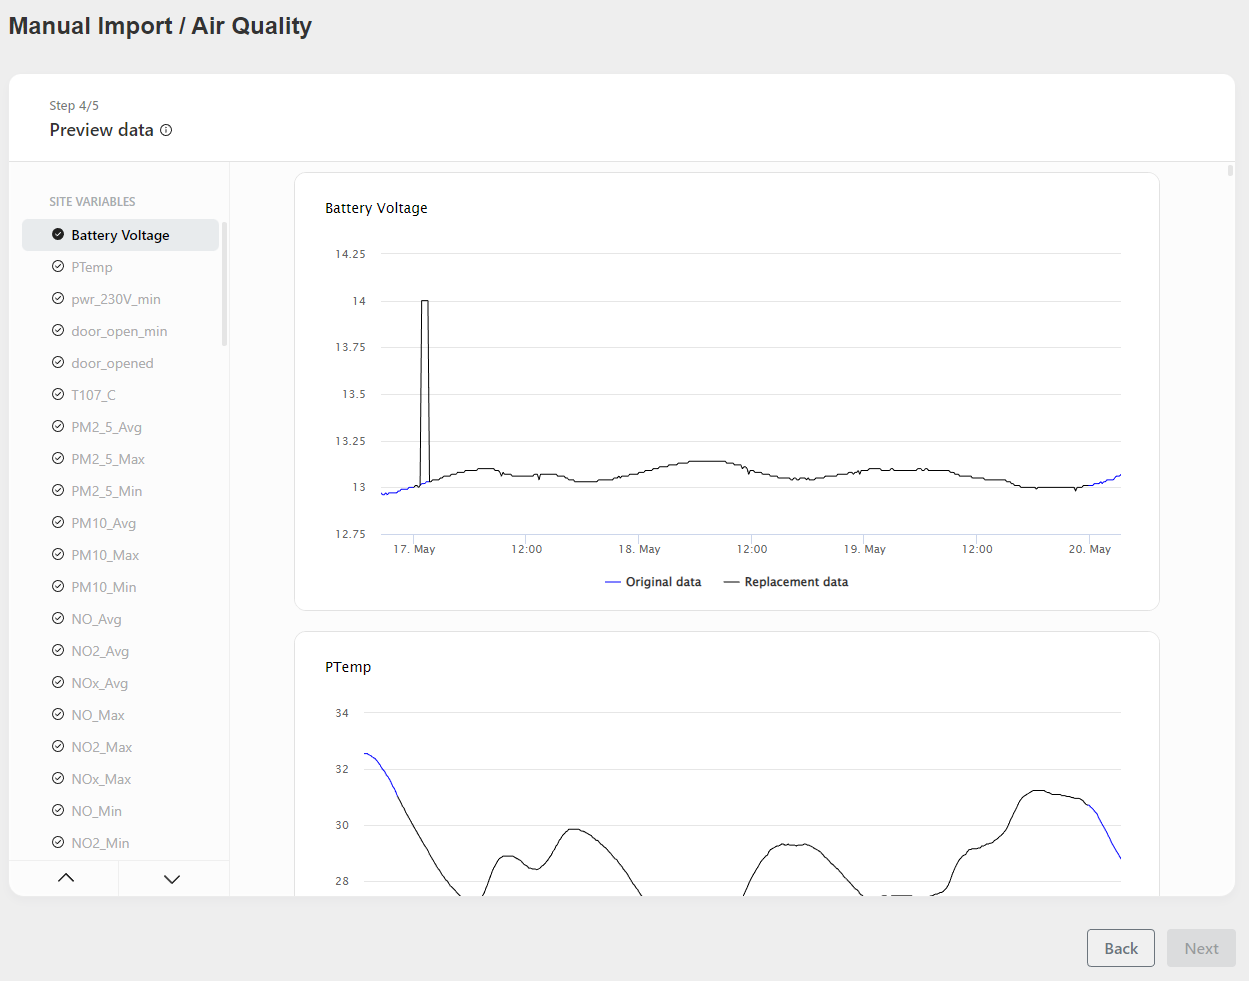Select NOx_Avg in the variables list
This screenshot has height=981, width=1249.
click(99, 683)
